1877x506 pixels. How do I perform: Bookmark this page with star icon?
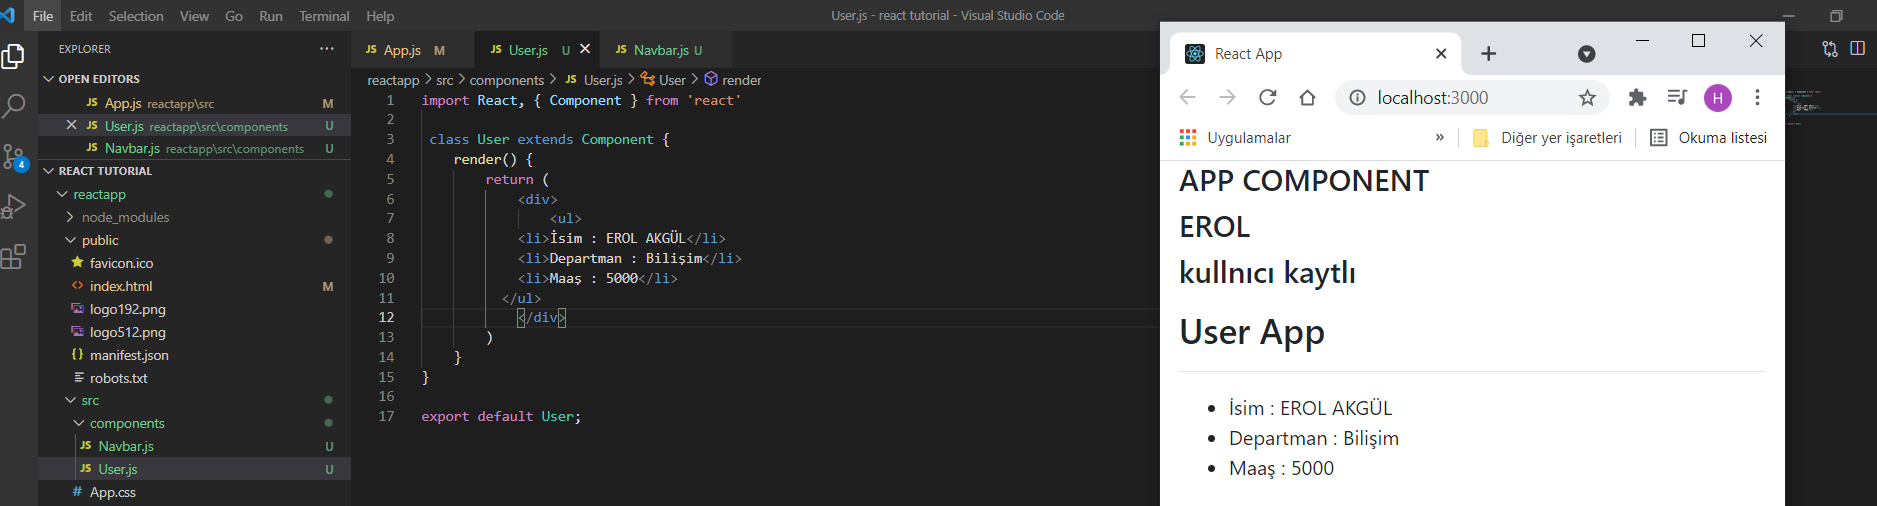click(1587, 97)
